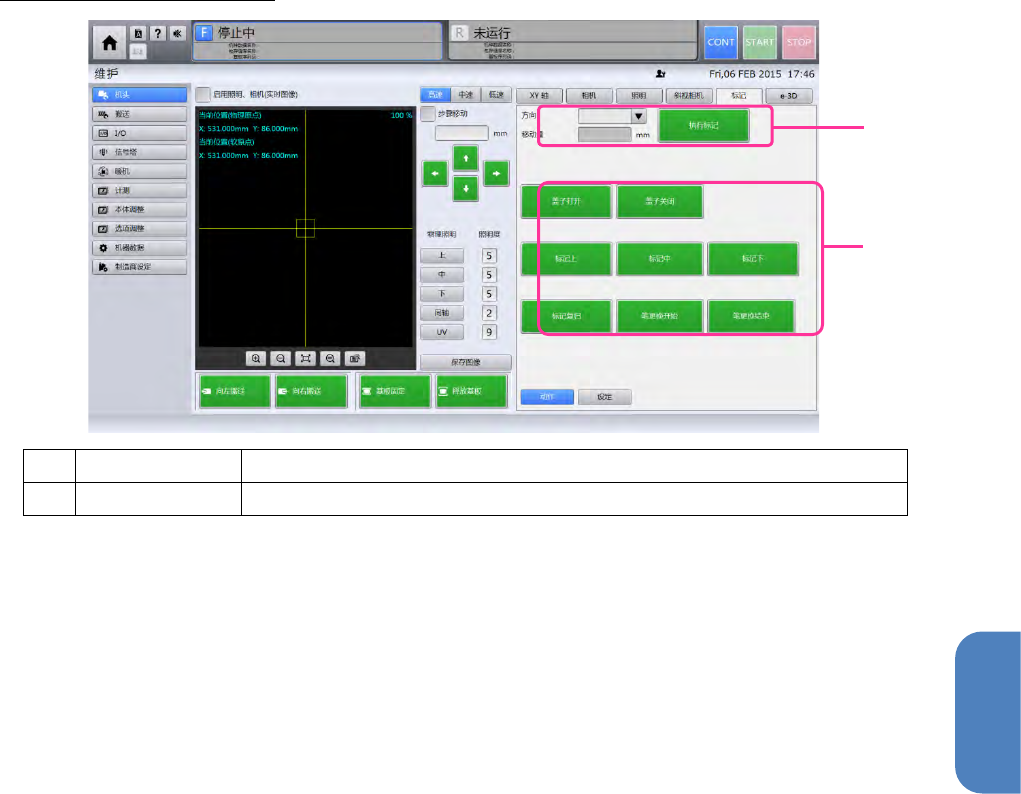Click the F 停止中 status panel
Screen dimensions: 1021x794
[x=317, y=42]
